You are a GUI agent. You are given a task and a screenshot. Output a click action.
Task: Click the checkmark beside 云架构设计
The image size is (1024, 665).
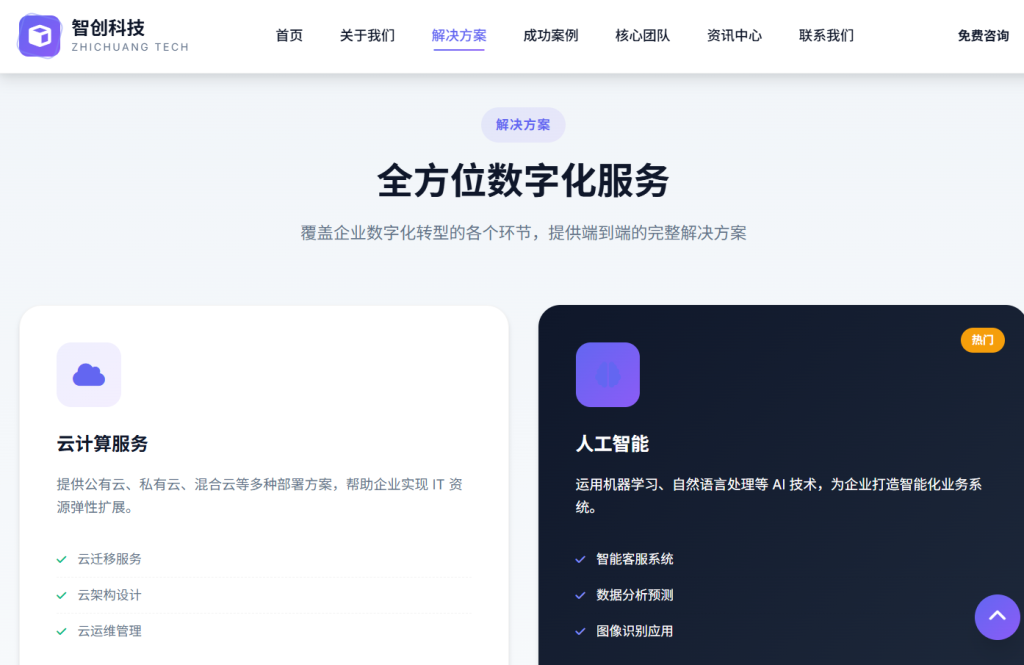click(62, 595)
